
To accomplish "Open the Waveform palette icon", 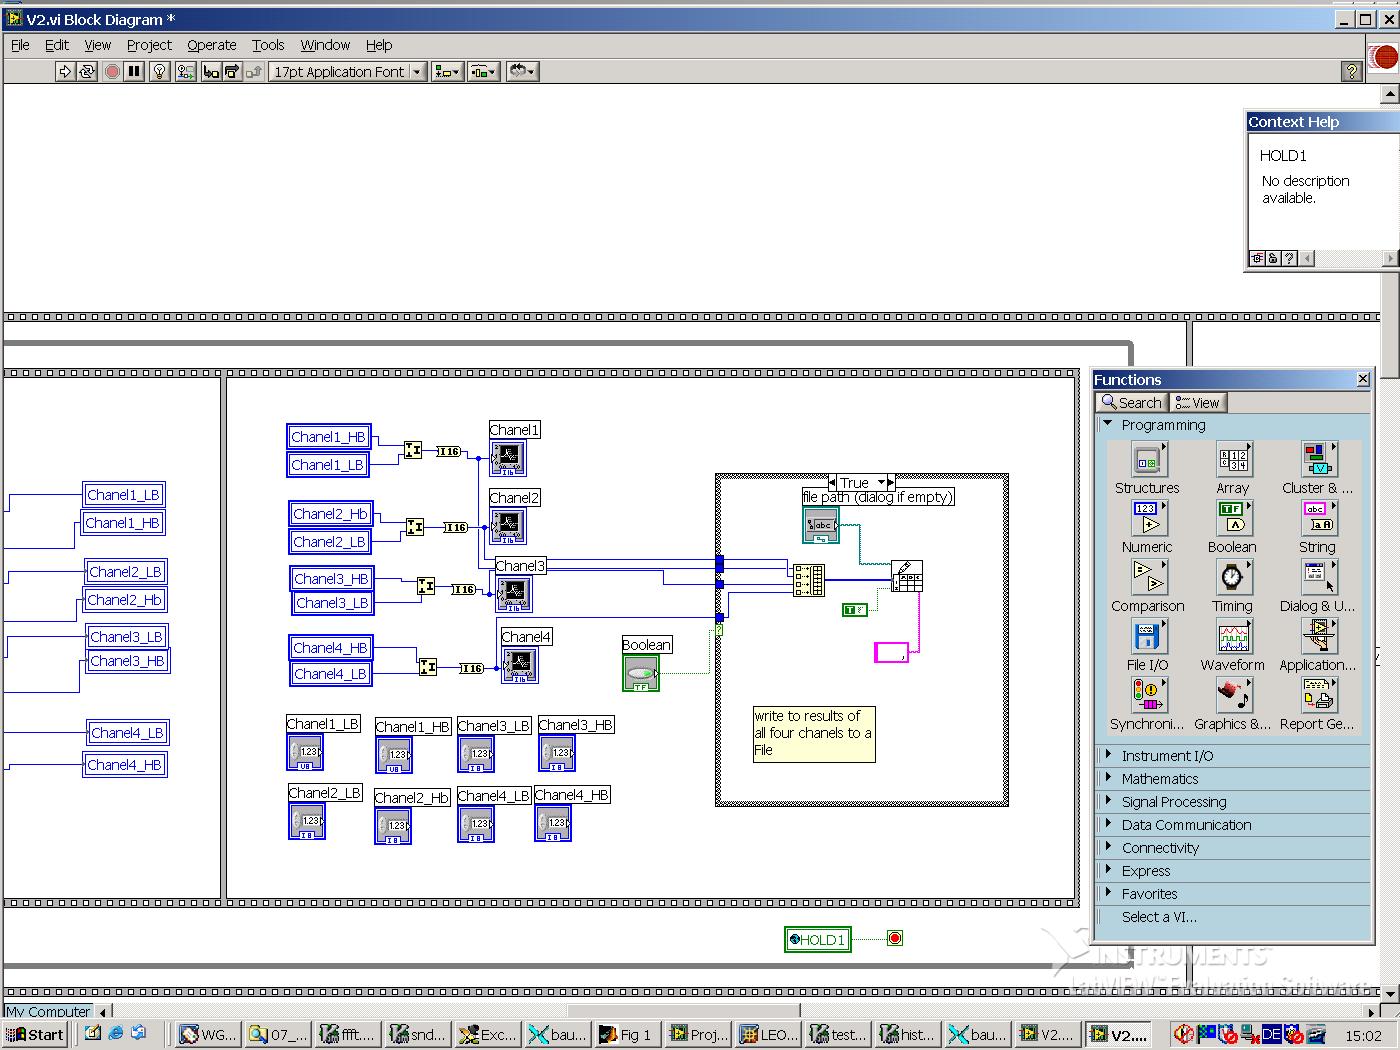I will click(x=1232, y=636).
